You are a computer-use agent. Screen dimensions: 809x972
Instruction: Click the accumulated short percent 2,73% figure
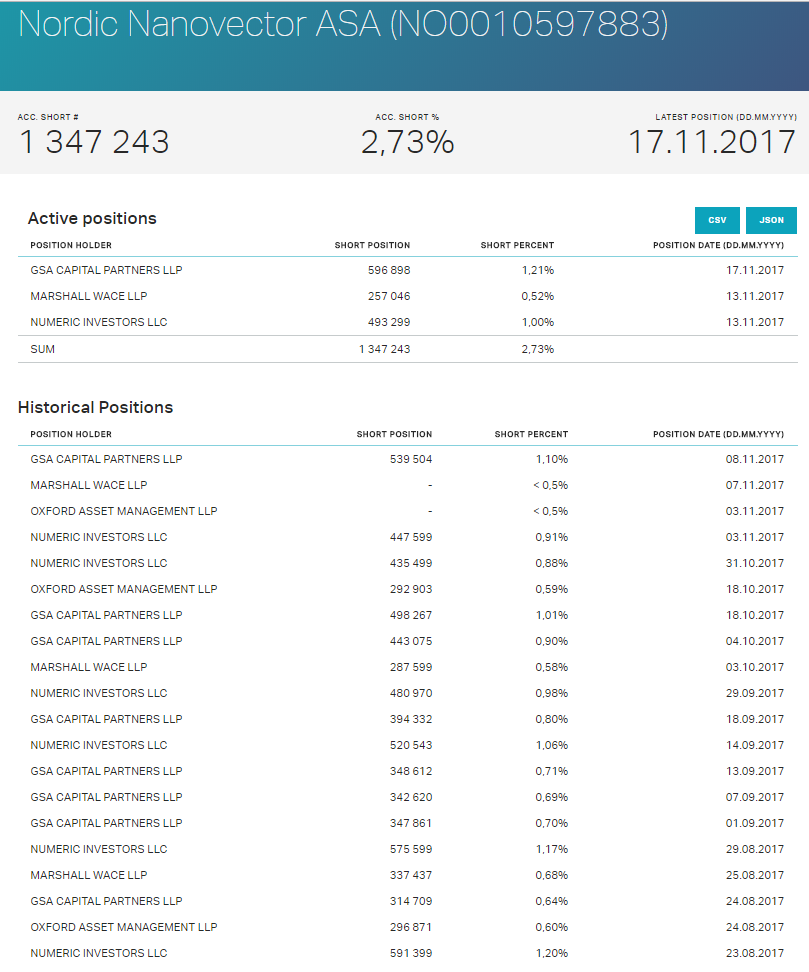point(407,142)
